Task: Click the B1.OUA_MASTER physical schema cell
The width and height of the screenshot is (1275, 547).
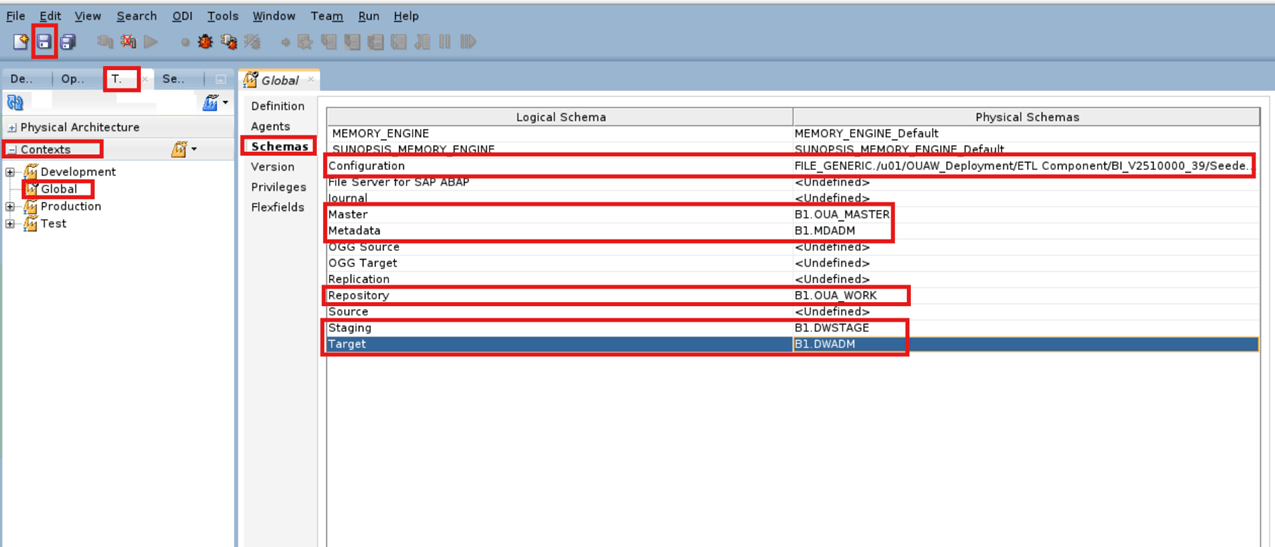Action: click(1026, 214)
